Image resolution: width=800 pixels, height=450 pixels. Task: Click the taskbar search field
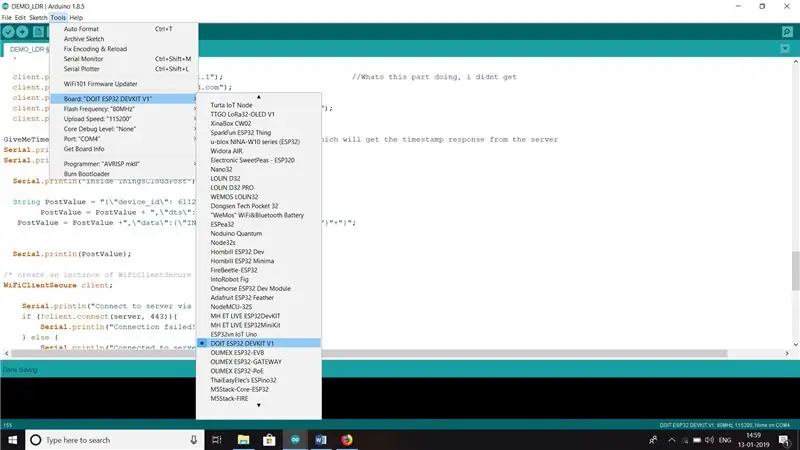[114, 440]
